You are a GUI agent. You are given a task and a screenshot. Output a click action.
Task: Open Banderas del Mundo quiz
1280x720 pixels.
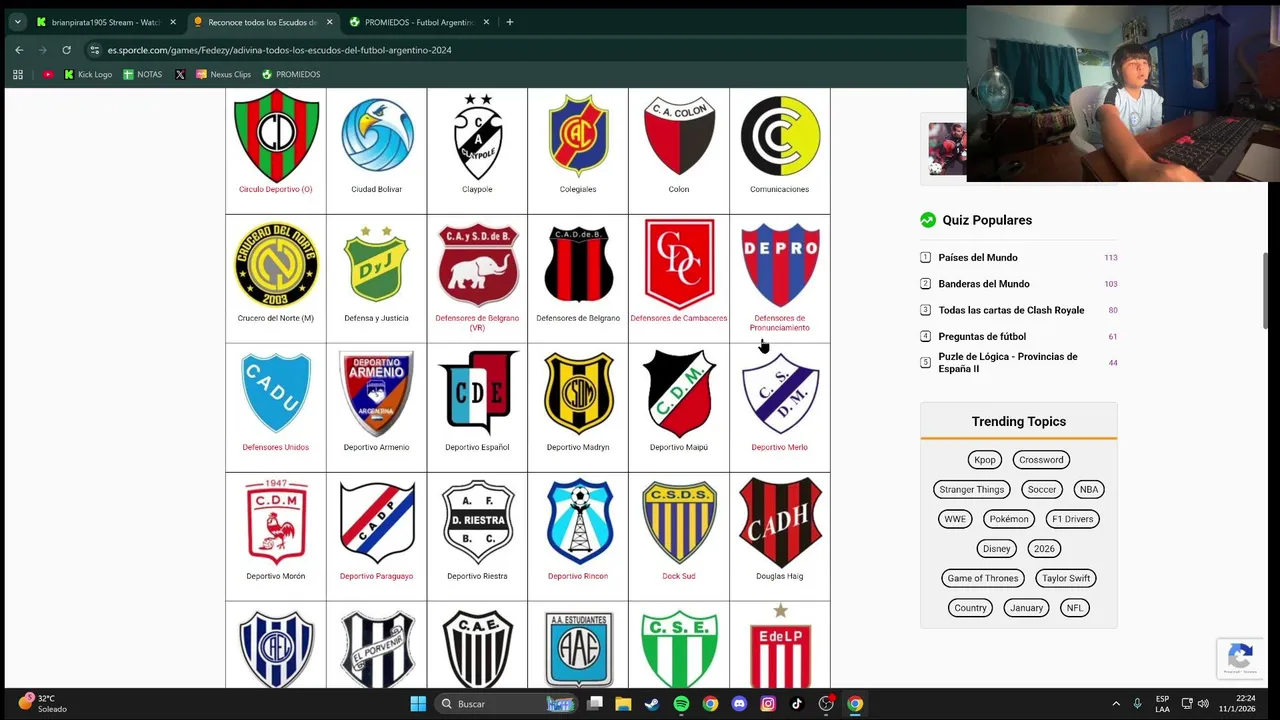984,284
